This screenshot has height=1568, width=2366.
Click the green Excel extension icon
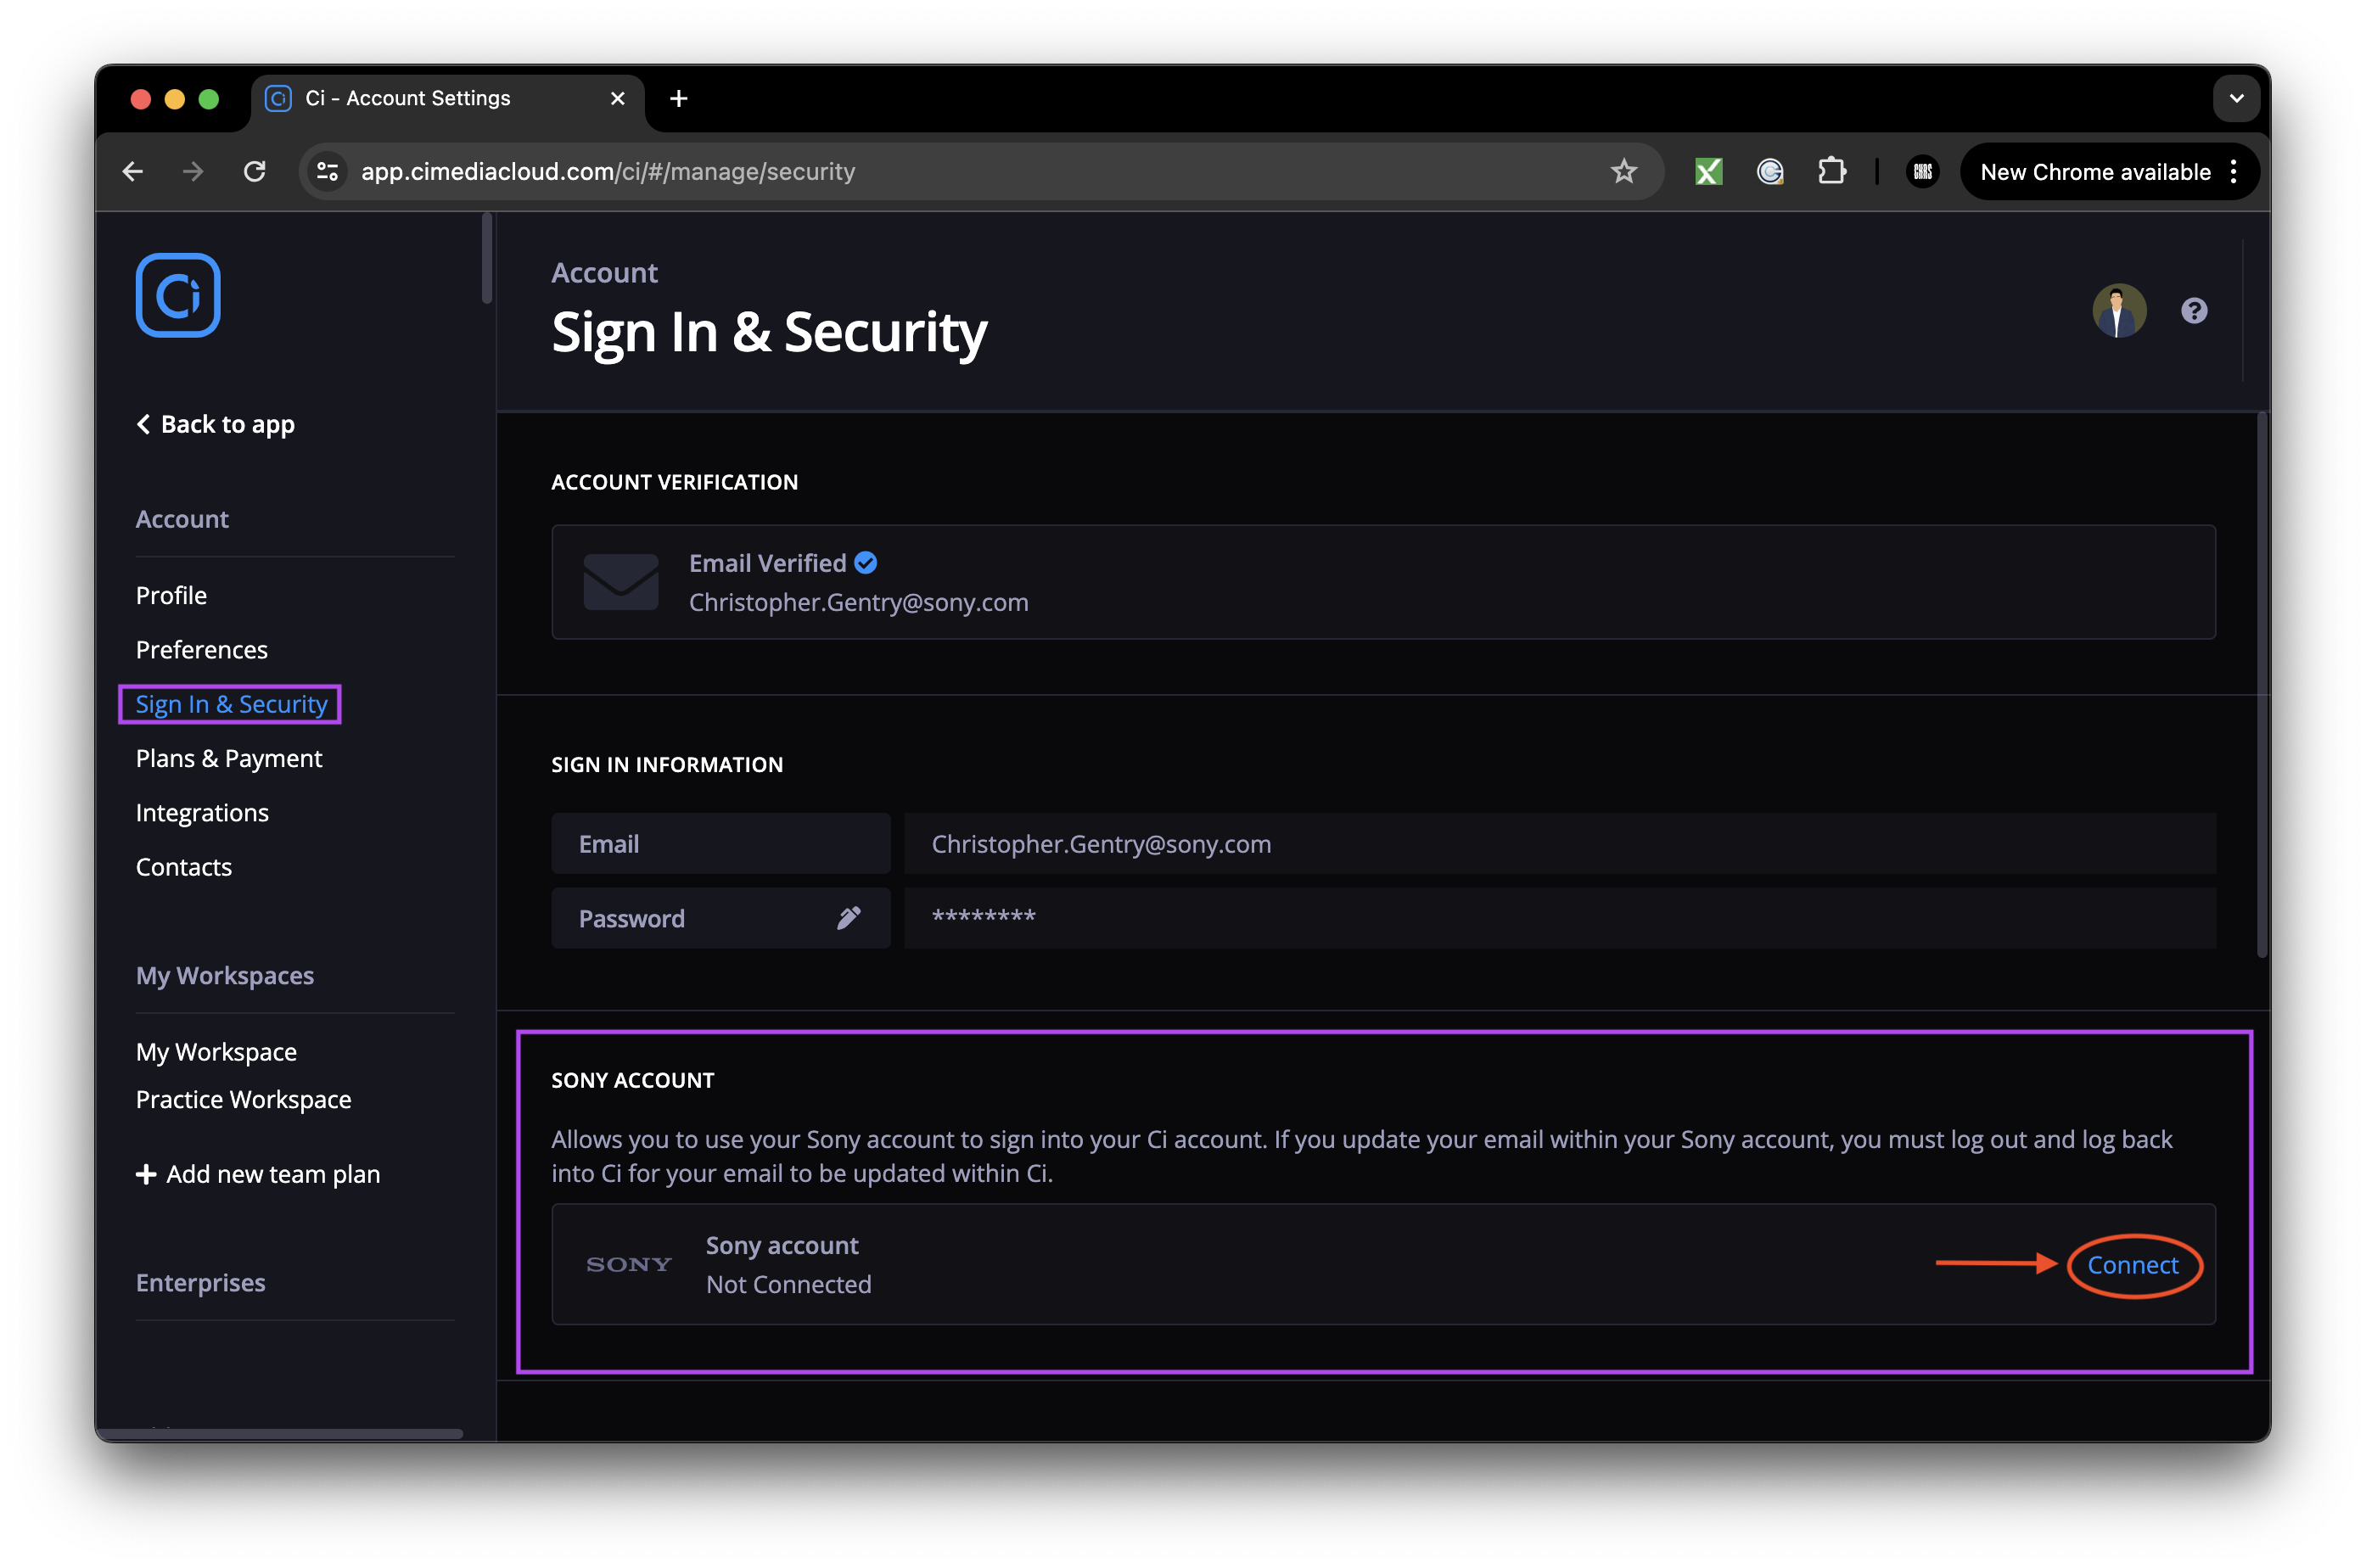click(x=1709, y=171)
